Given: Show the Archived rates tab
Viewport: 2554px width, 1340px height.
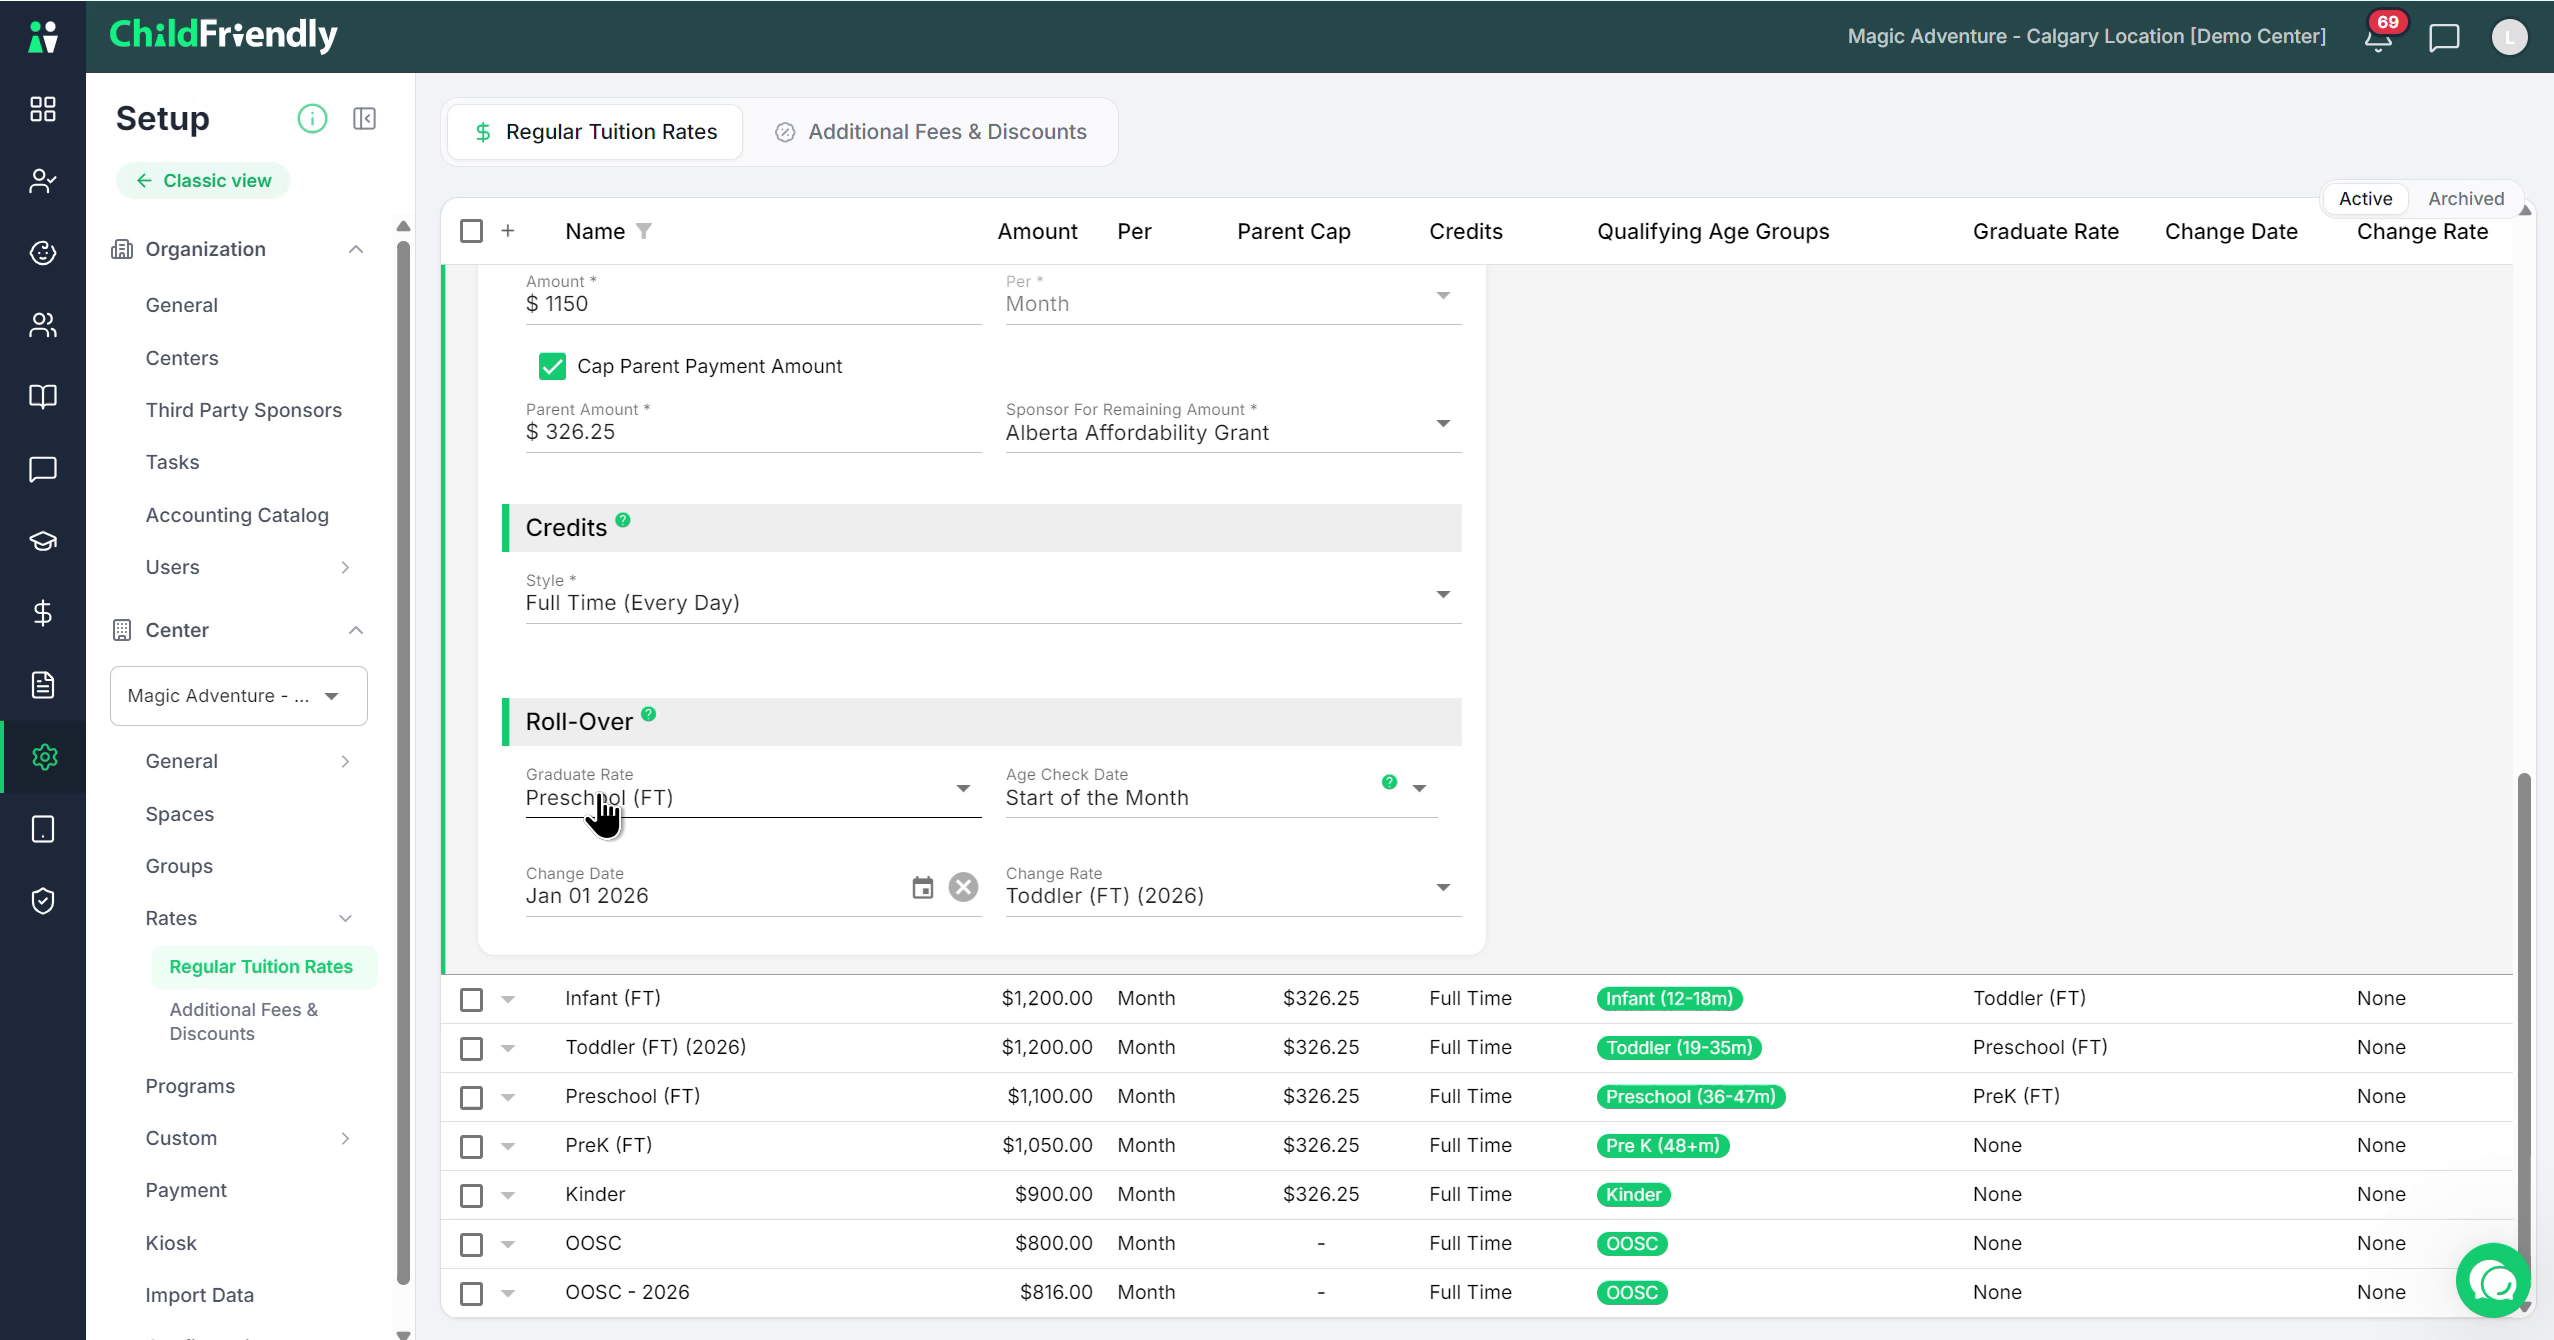Looking at the screenshot, I should tap(2465, 199).
